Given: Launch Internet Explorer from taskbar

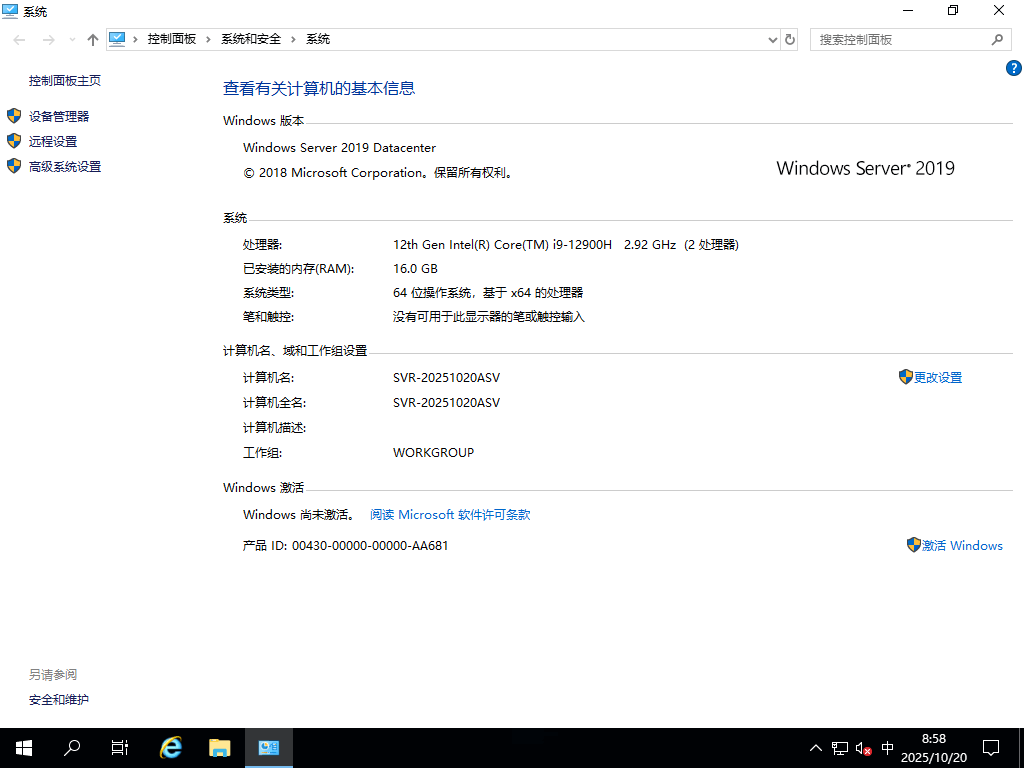Looking at the screenshot, I should (170, 747).
